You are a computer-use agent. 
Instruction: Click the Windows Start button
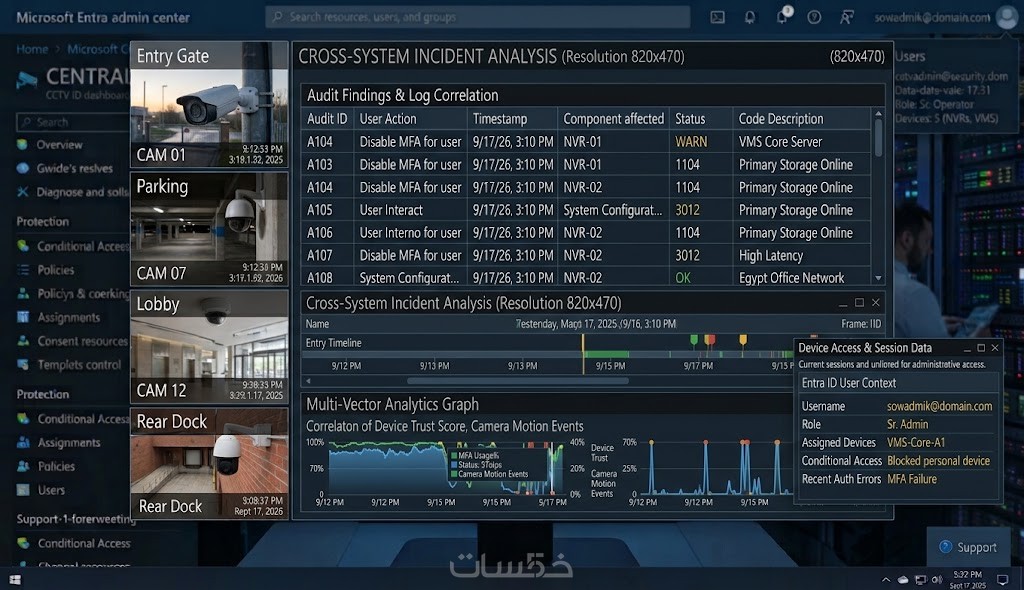point(15,580)
